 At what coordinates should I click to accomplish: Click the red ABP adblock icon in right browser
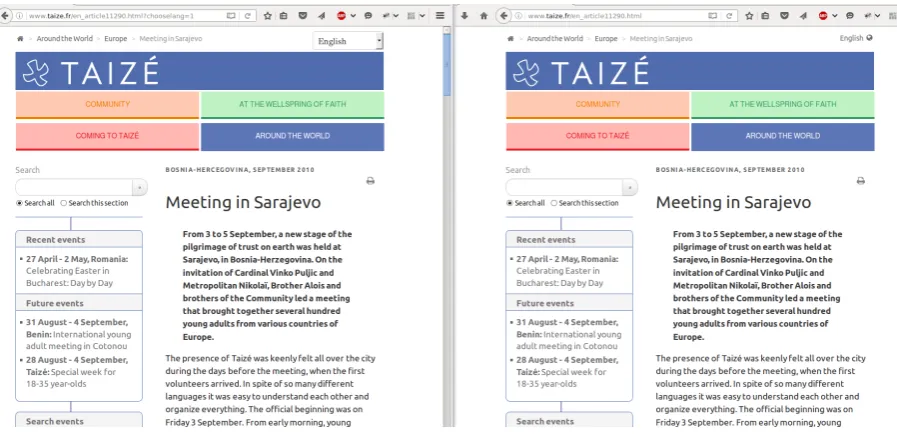coord(823,16)
